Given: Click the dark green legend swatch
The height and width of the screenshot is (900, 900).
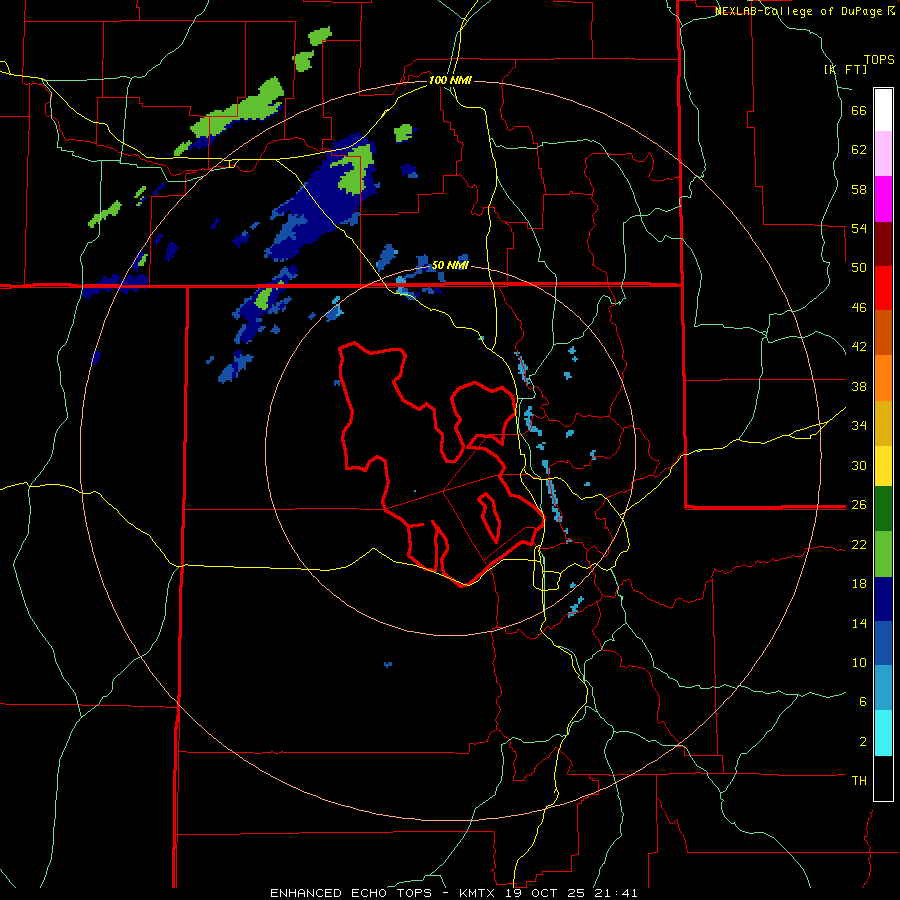Looking at the screenshot, I should pyautogui.click(x=883, y=509).
